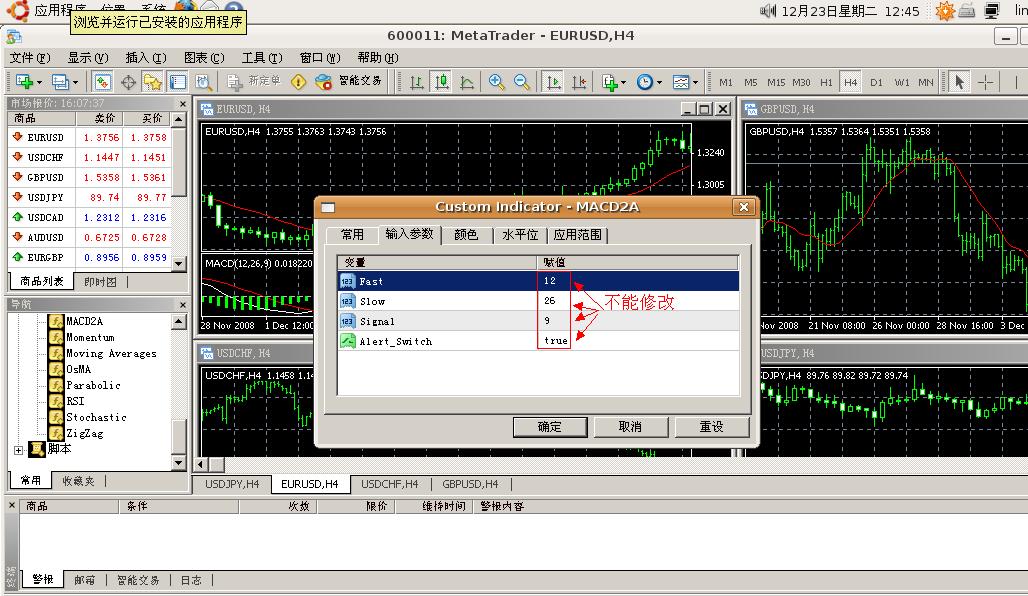Switch chart to candlesticks

442,82
